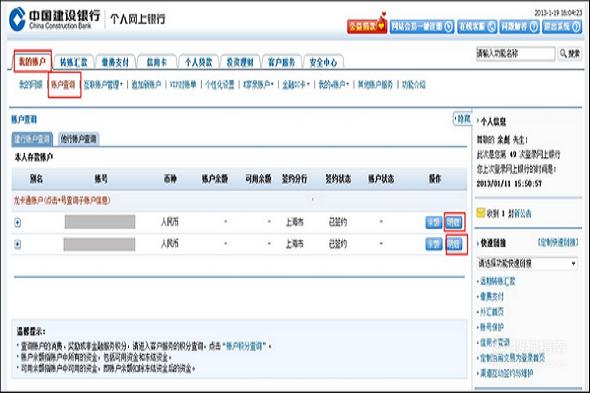Click the 缴费支付 quick link in the sidebar
The width and height of the screenshot is (590, 393).
(x=491, y=297)
